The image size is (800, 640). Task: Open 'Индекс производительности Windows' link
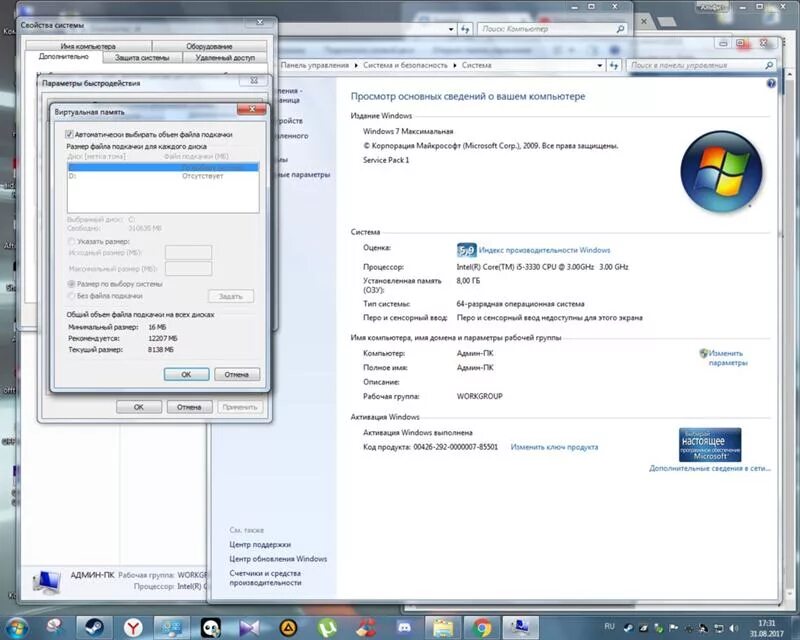pos(544,250)
